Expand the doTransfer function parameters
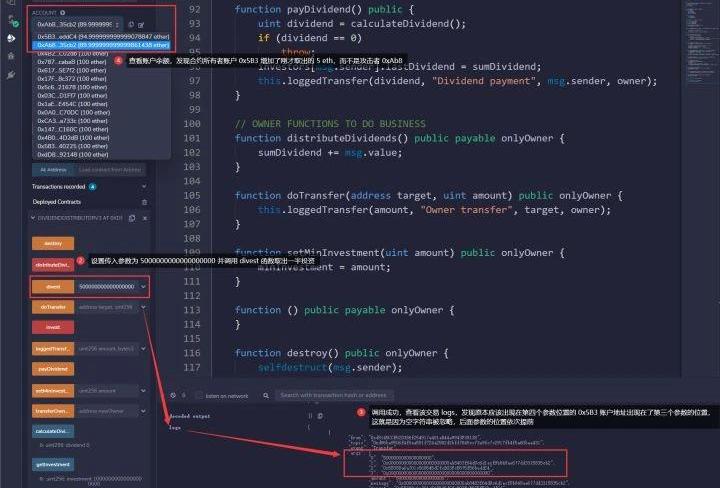The height and width of the screenshot is (488, 720). pos(144,307)
